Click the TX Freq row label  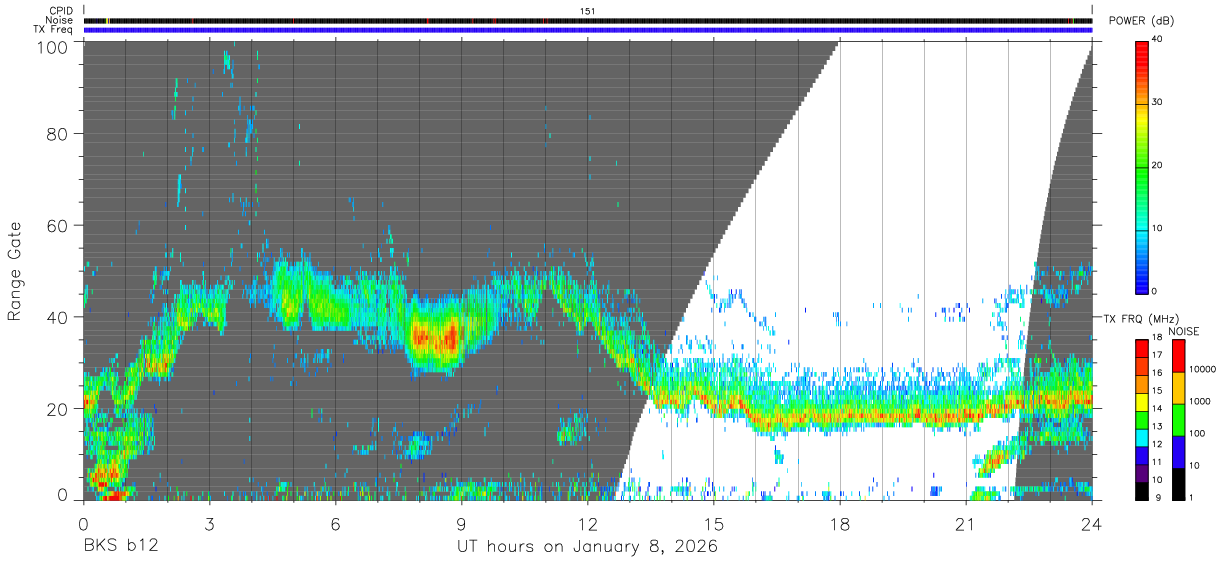(54, 30)
